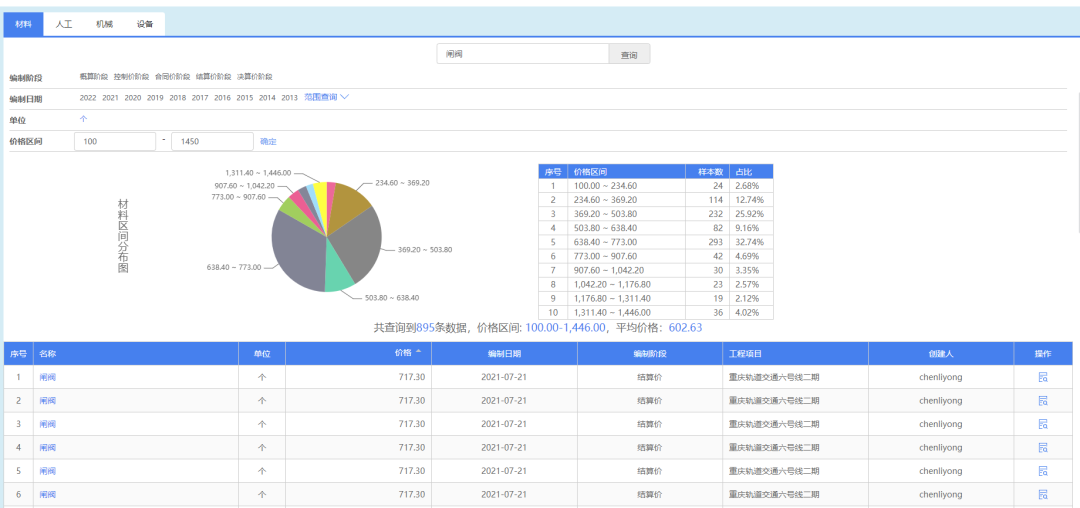This screenshot has height=508, width=1080.
Task: Filter by year 2018
Action: [x=178, y=98]
